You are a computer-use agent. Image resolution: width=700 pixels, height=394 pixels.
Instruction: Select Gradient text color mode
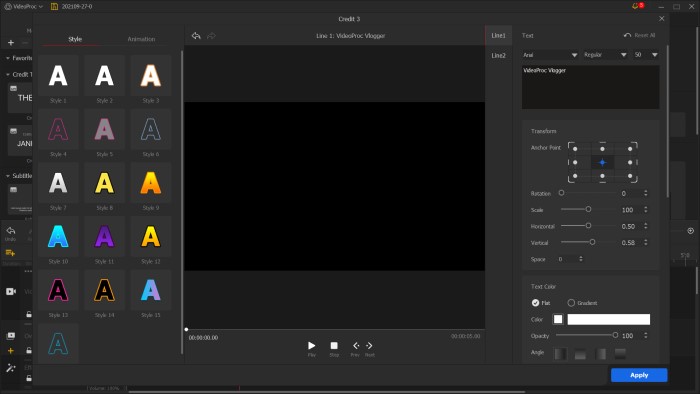click(x=571, y=303)
